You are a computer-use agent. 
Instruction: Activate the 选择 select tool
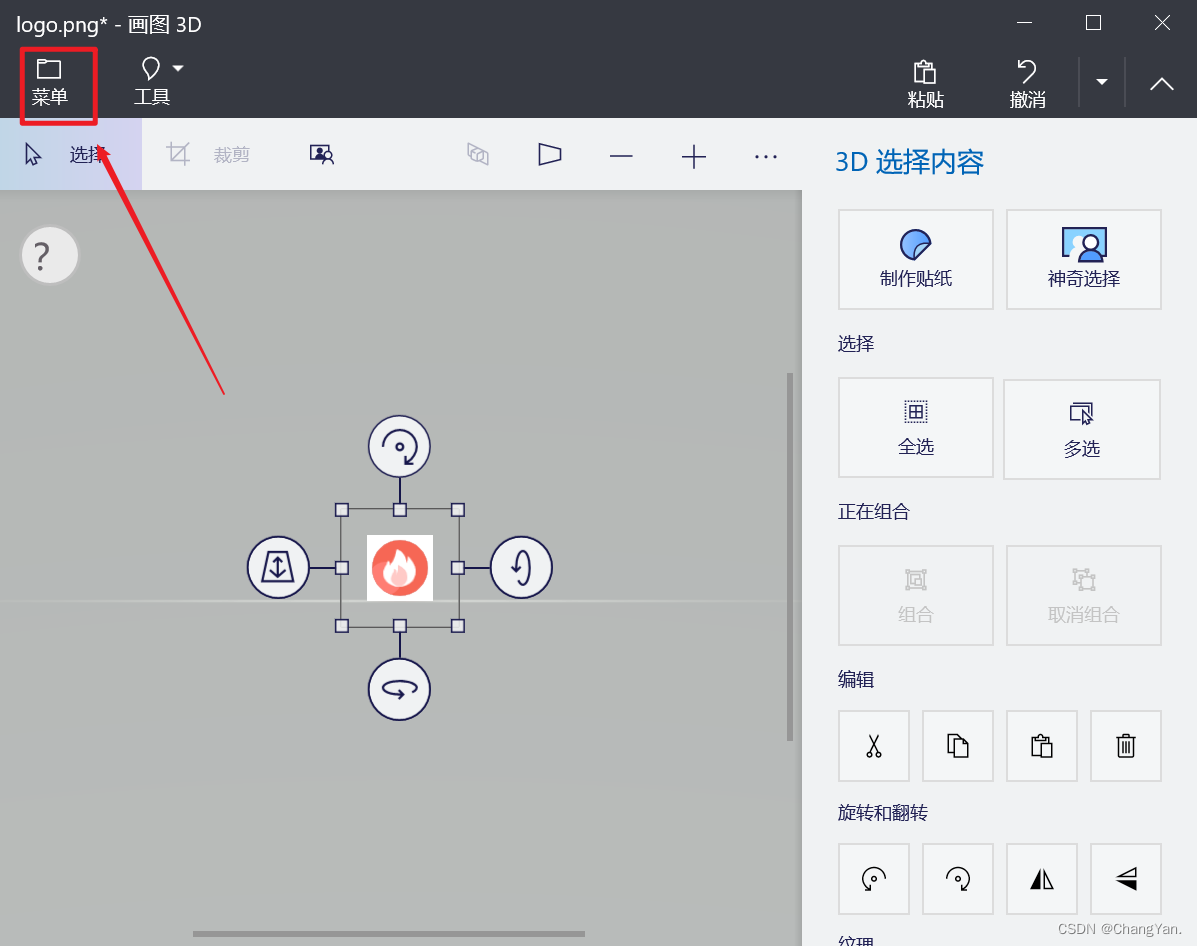(x=70, y=154)
